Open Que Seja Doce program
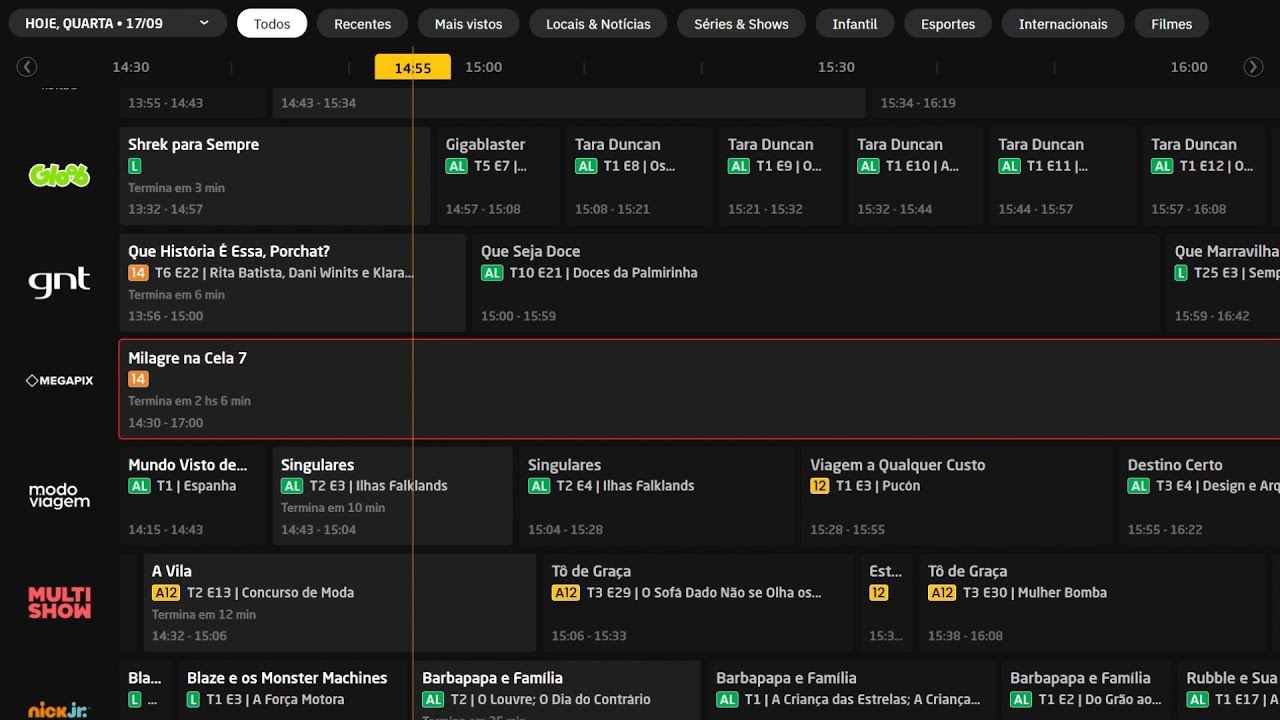The width and height of the screenshot is (1280, 720). tap(816, 283)
